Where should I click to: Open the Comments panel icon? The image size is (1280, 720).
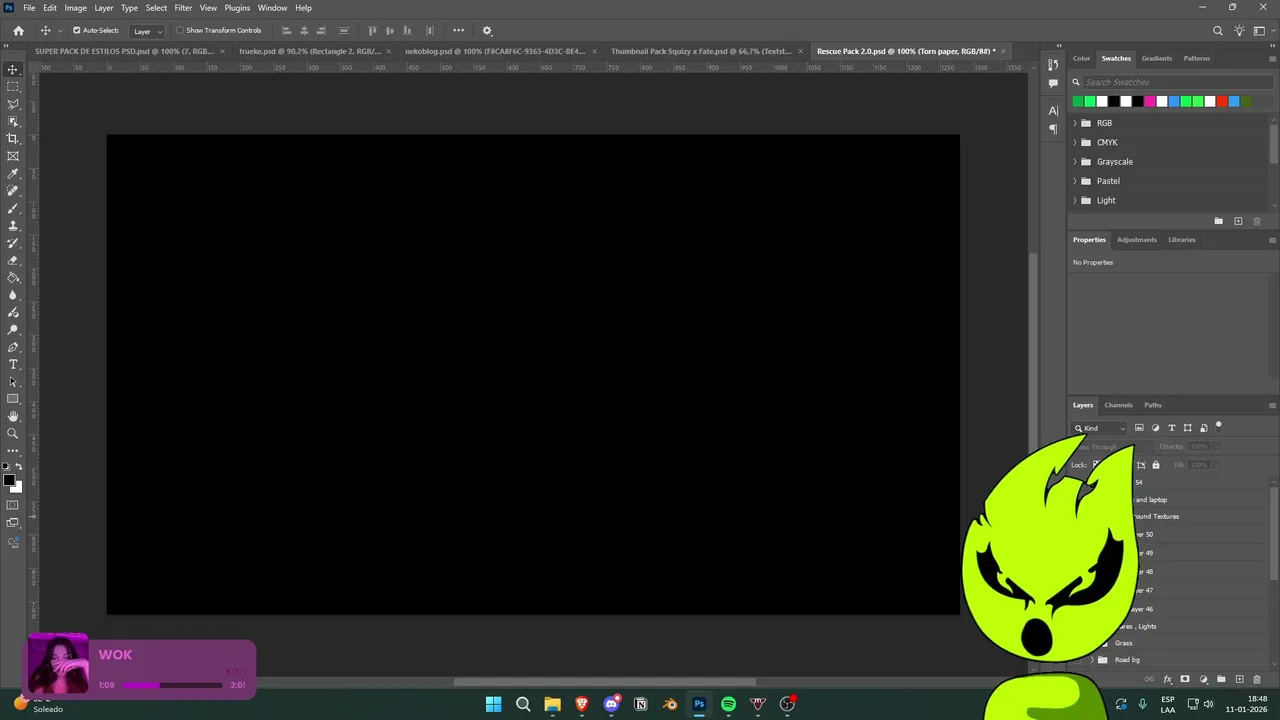[x=1053, y=83]
